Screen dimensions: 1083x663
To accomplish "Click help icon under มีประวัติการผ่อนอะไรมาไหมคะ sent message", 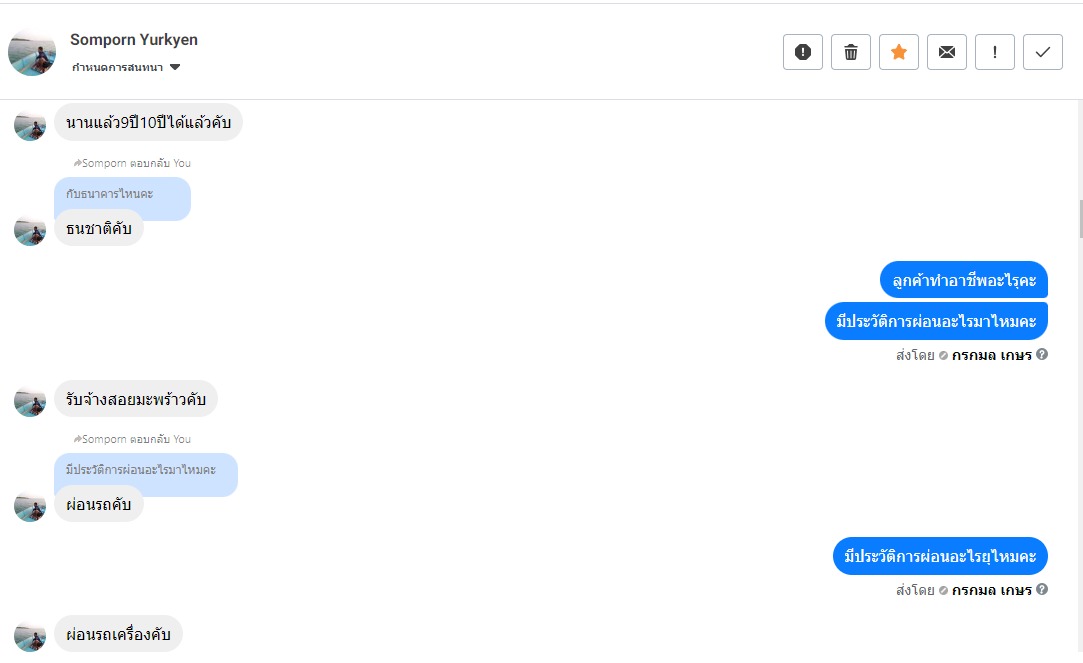I will (1042, 354).
